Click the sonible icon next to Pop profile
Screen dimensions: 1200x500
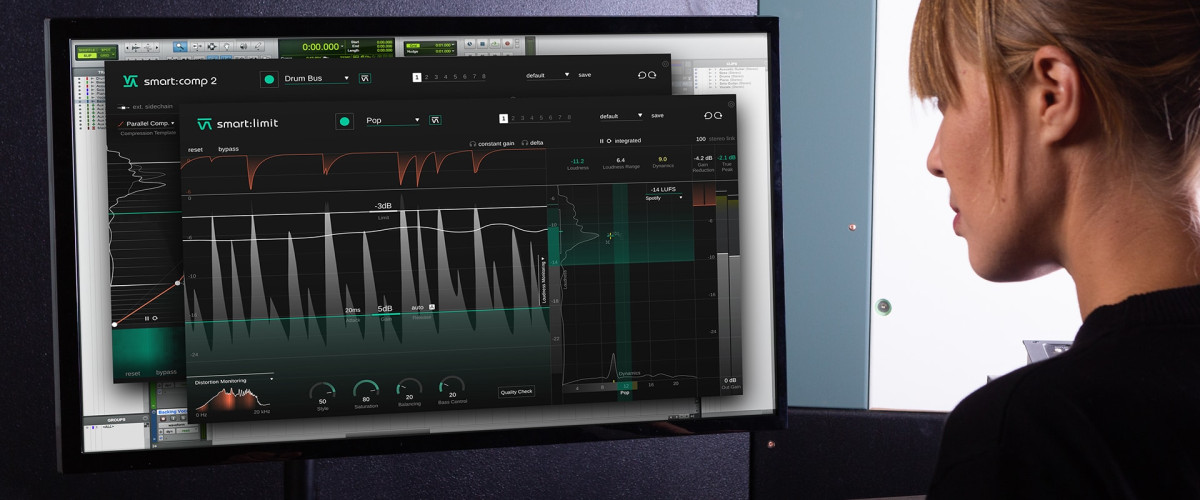[x=436, y=120]
